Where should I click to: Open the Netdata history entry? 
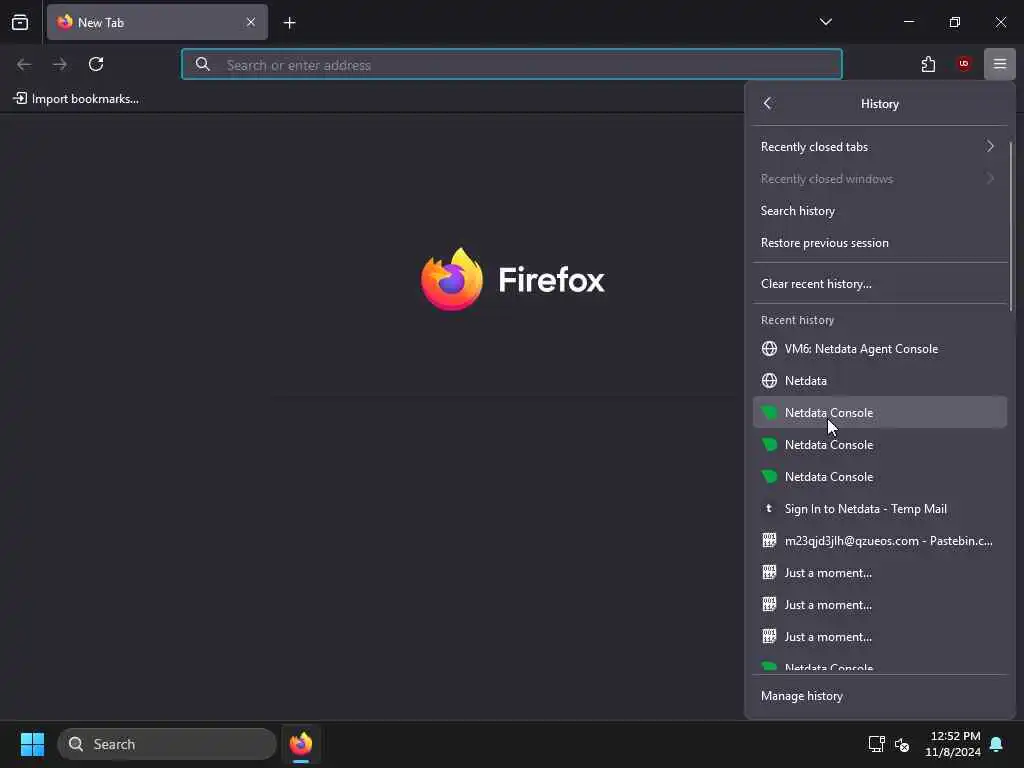[880, 381]
